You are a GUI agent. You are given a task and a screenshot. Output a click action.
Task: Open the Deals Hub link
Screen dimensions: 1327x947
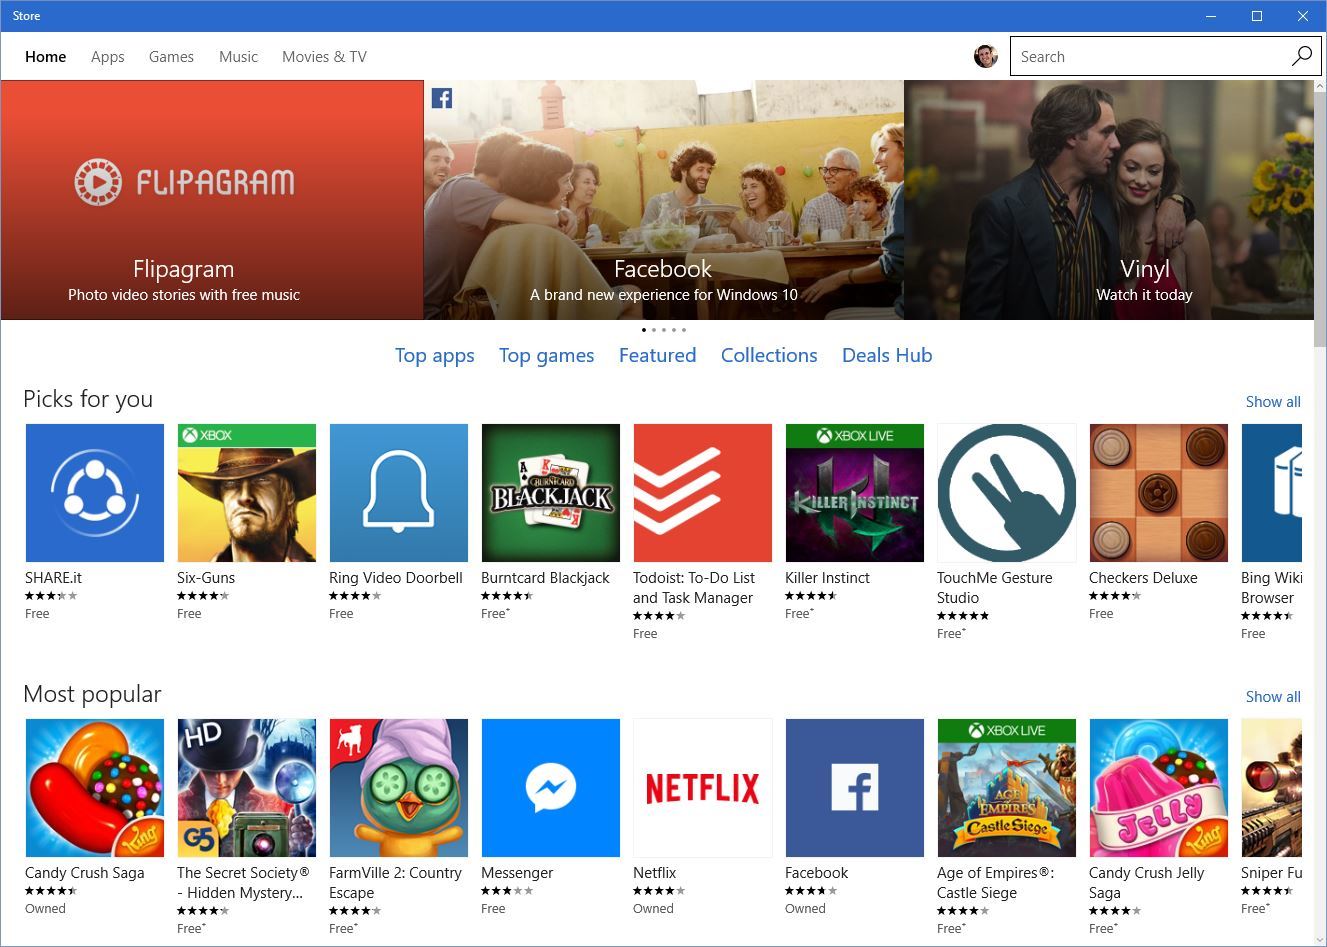click(887, 355)
